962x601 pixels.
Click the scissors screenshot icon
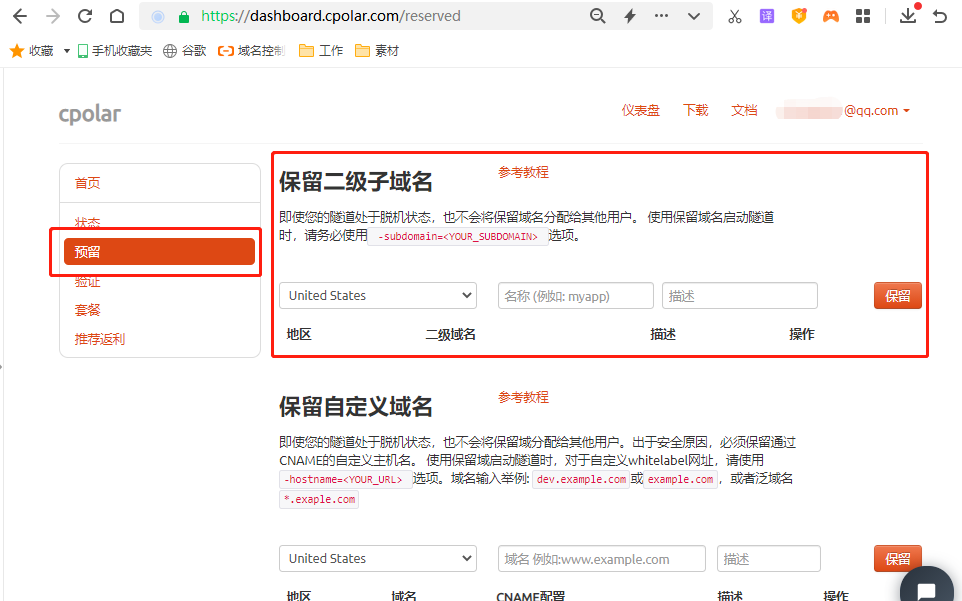(x=734, y=17)
